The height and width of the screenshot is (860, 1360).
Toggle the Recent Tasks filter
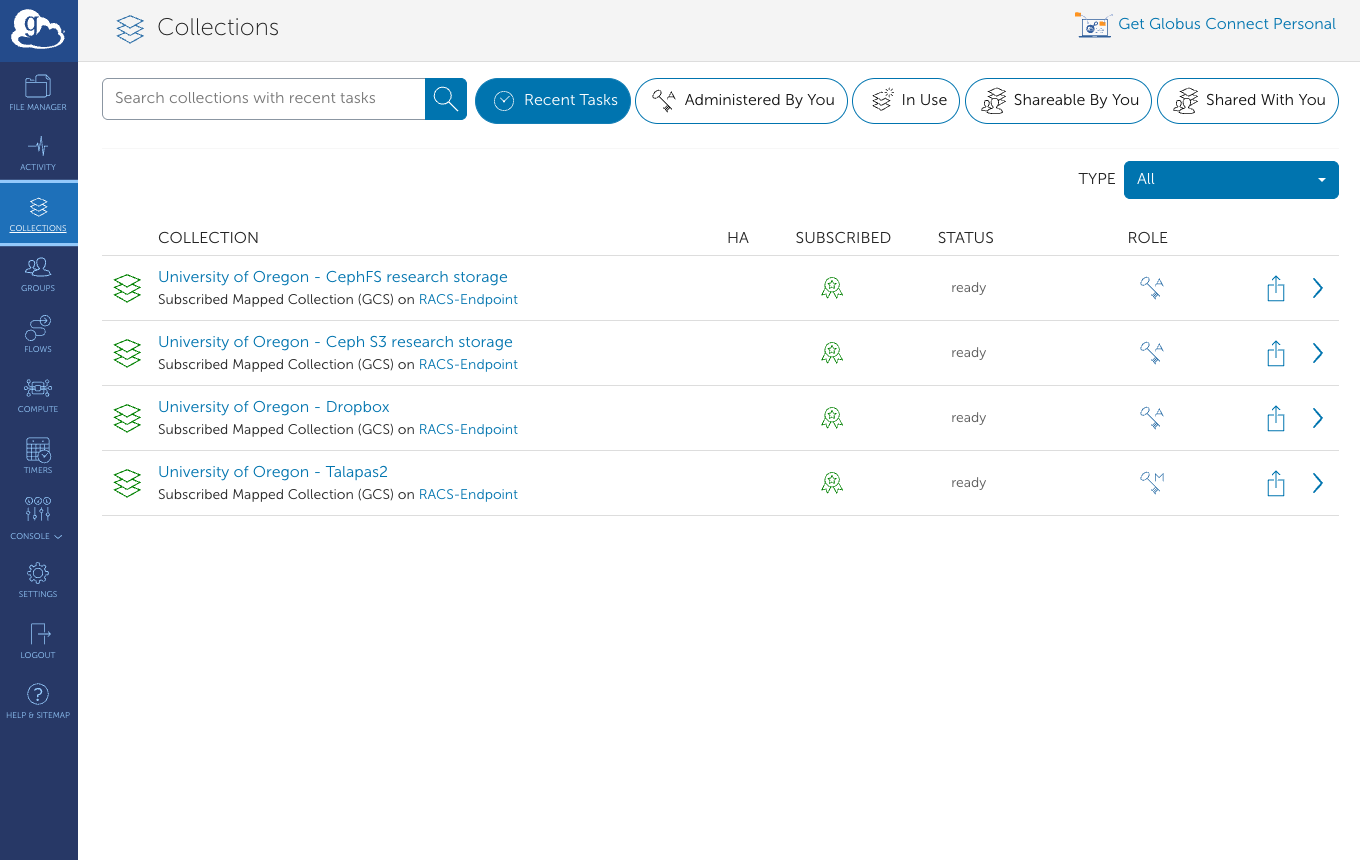pos(553,100)
